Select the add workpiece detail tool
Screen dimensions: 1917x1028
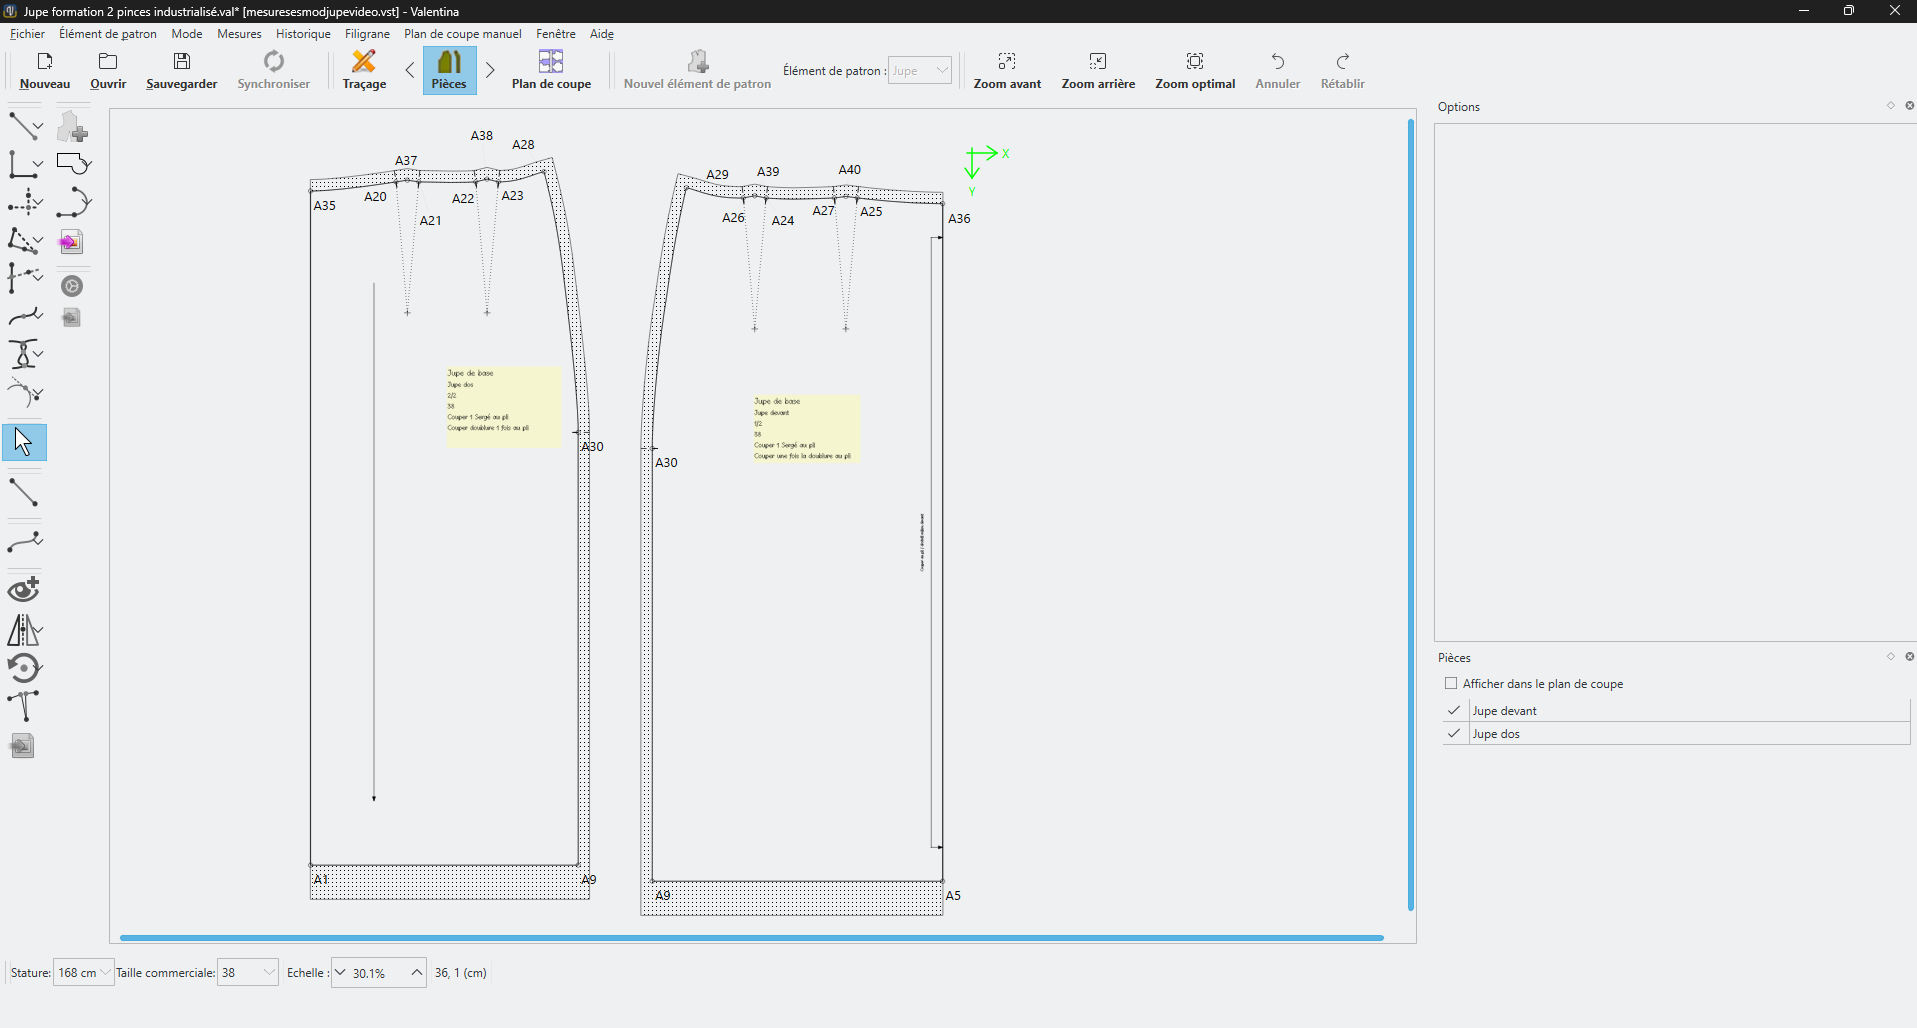(72, 128)
